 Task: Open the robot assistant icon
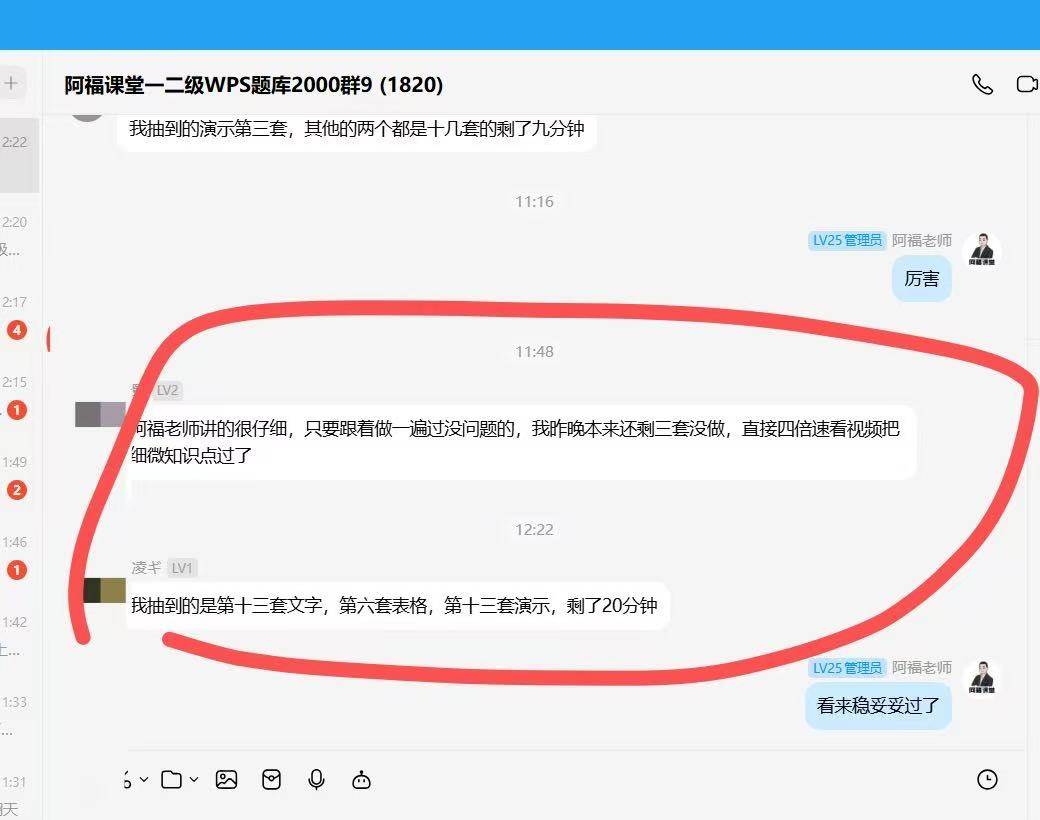click(361, 780)
